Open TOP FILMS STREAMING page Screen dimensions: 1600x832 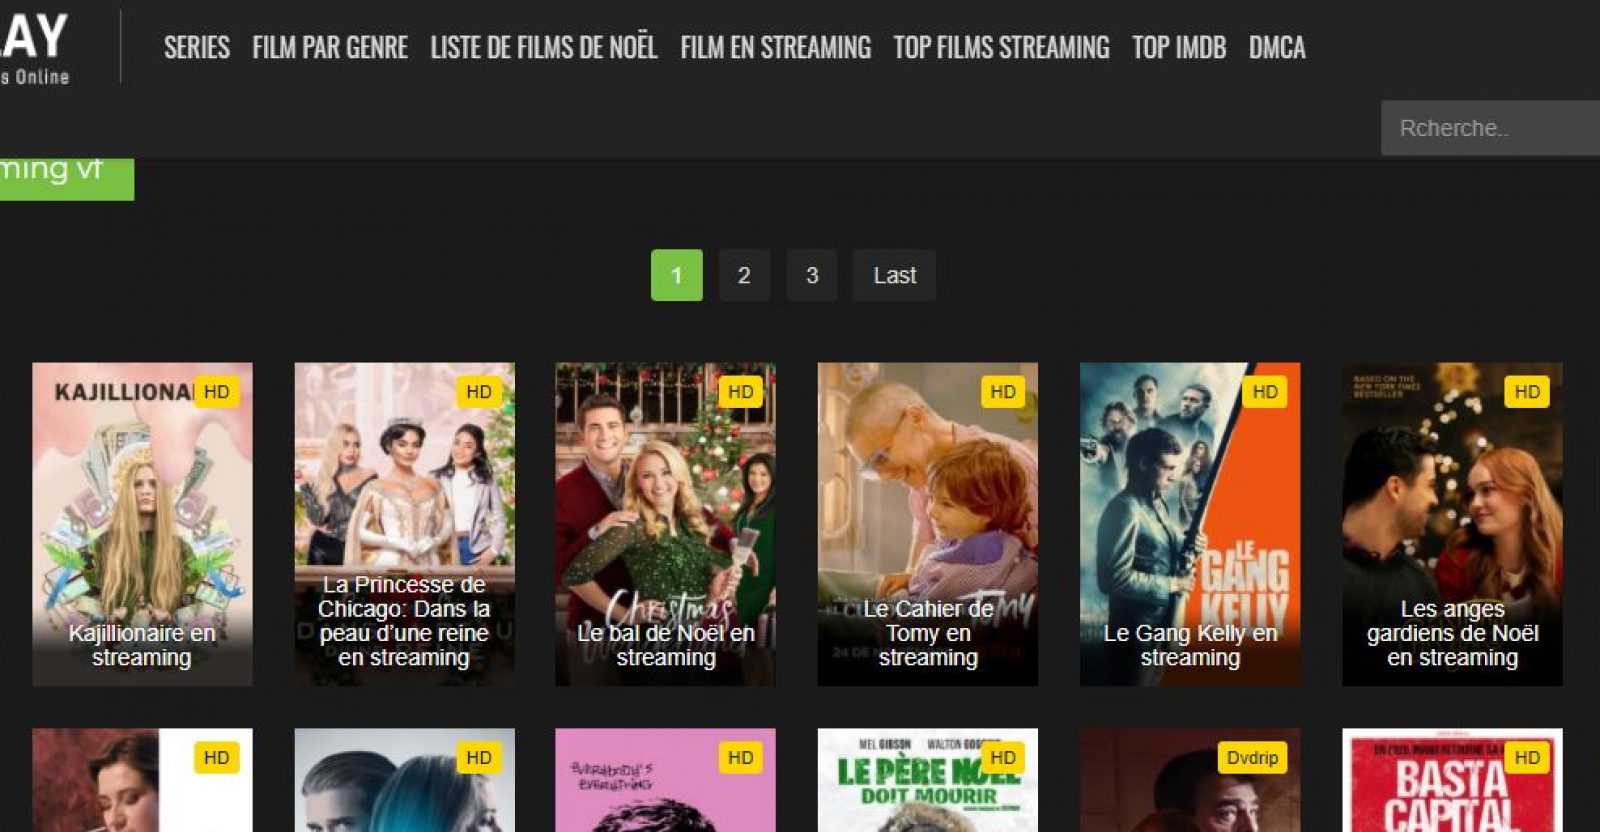[x=1001, y=47]
